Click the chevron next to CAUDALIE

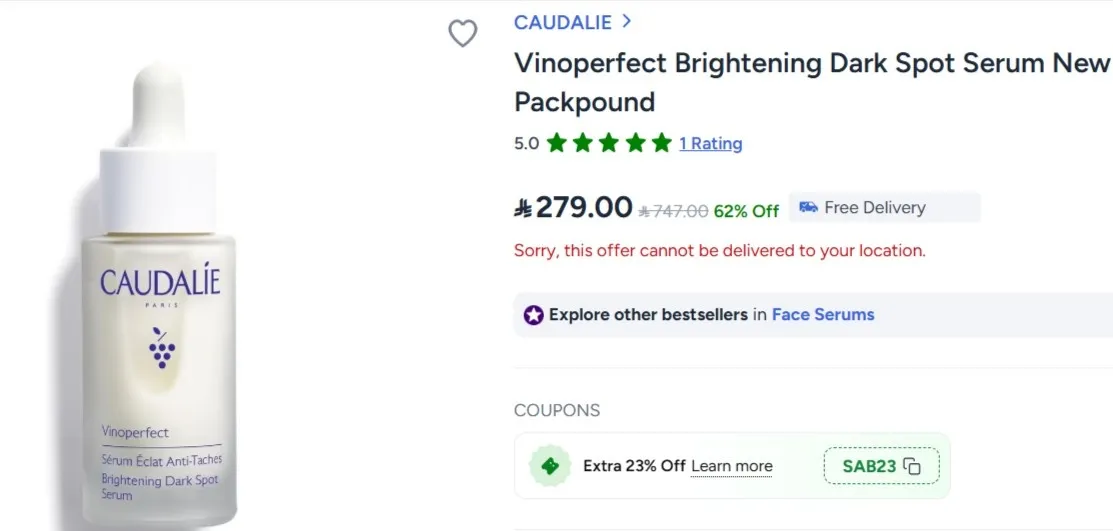[626, 20]
